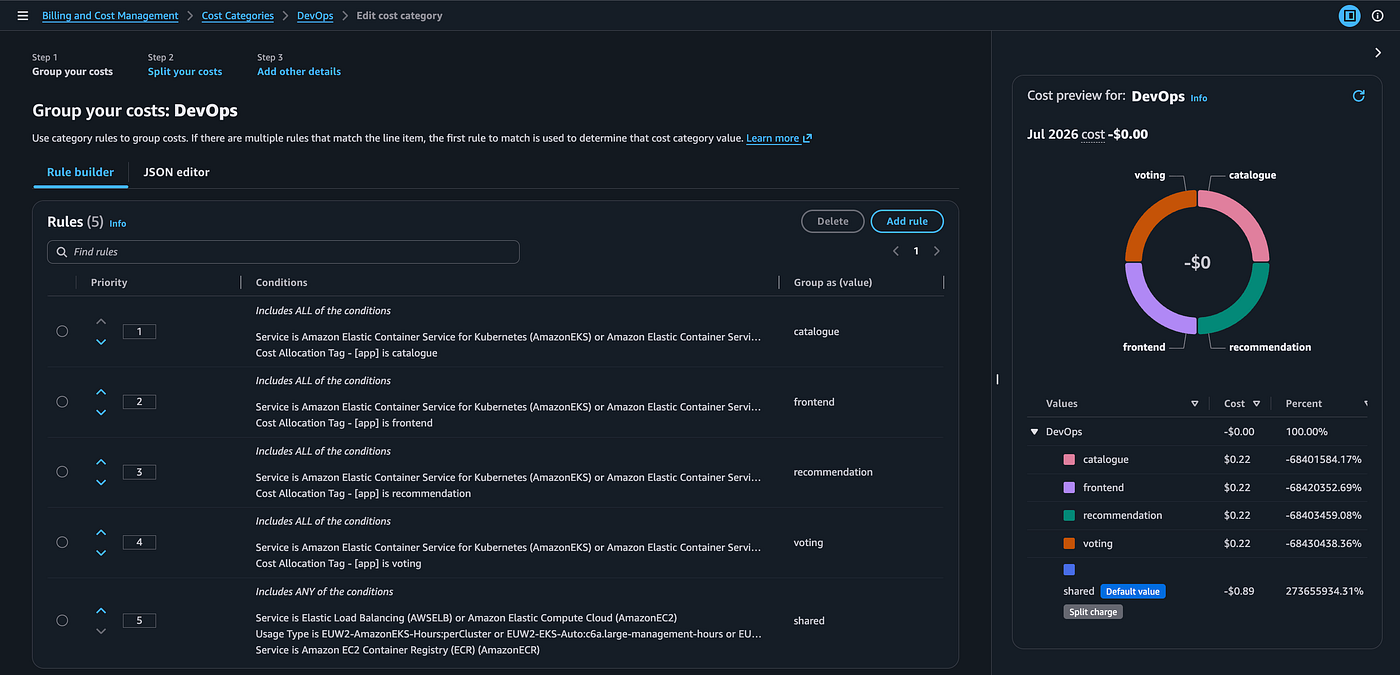The width and height of the screenshot is (1400, 675).
Task: Click the Group as (value) column header
Action: tap(833, 283)
